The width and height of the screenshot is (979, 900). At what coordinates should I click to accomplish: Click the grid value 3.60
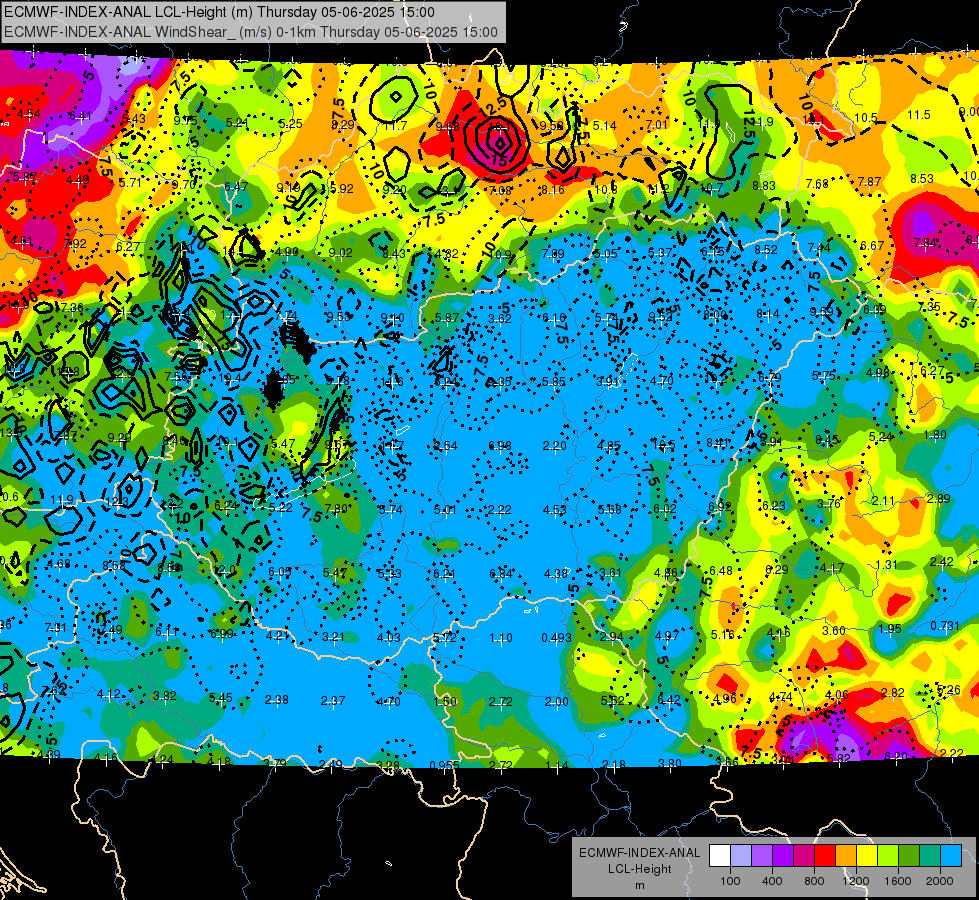[834, 631]
